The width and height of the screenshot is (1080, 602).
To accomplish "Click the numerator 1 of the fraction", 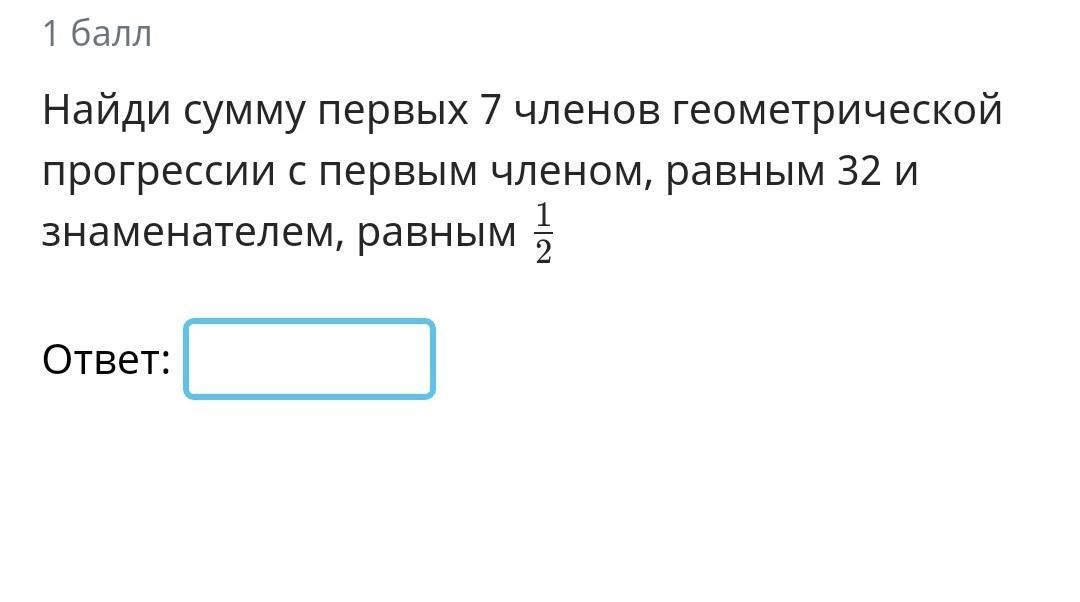I will (x=543, y=215).
